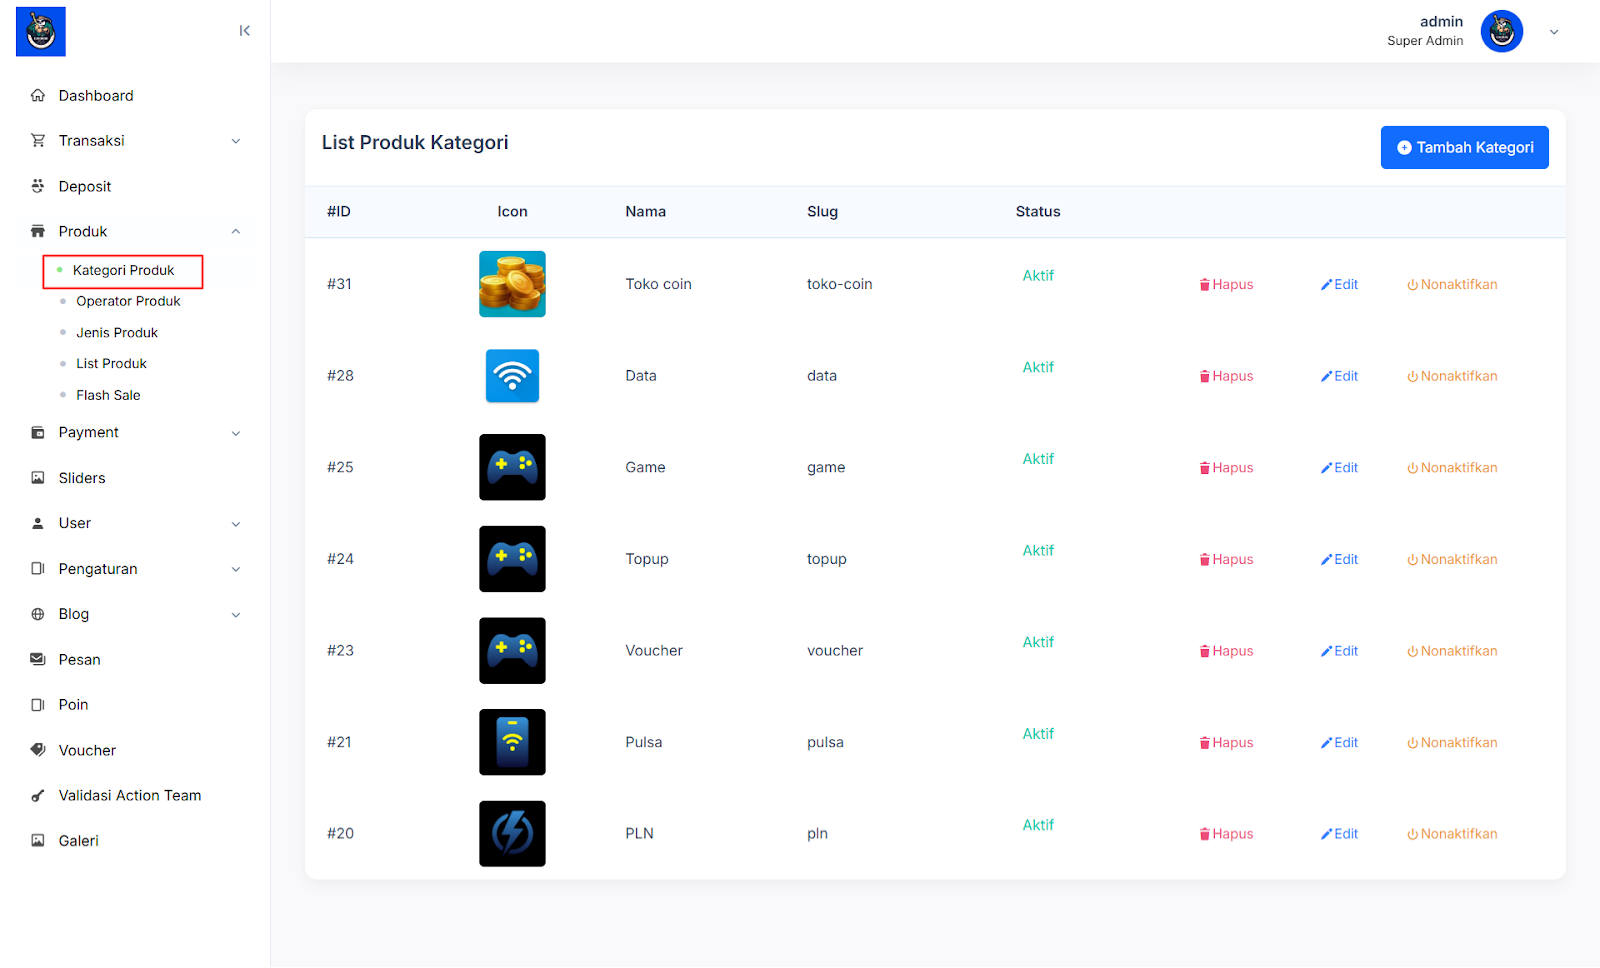Click the Voucher tag icon
The width and height of the screenshot is (1600, 968).
[x=38, y=750]
